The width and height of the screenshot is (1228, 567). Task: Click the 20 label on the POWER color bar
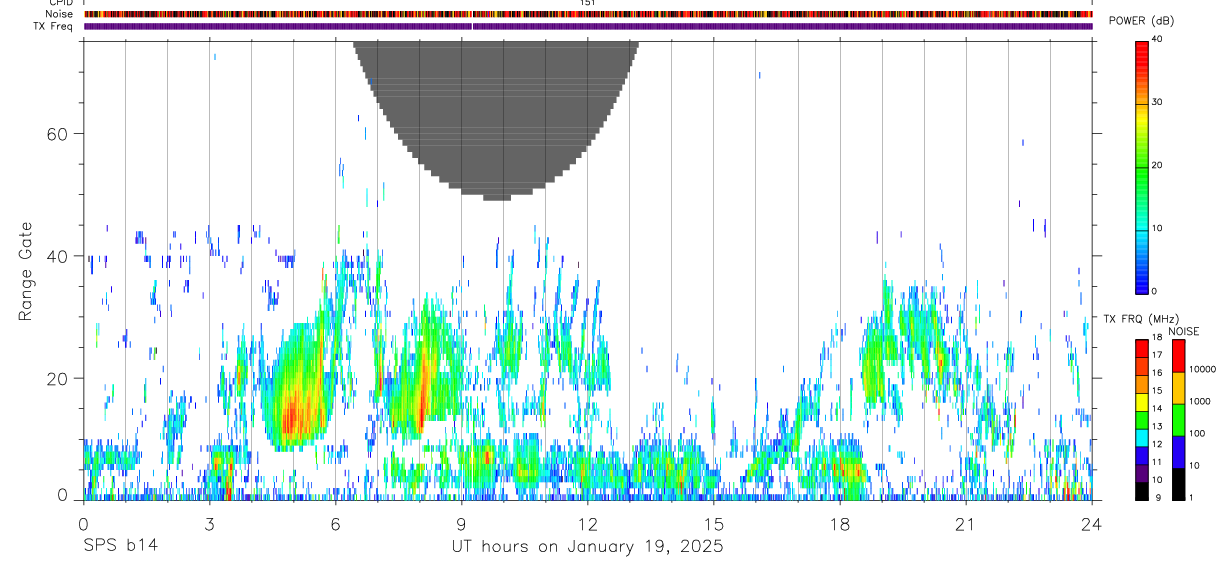(1158, 166)
